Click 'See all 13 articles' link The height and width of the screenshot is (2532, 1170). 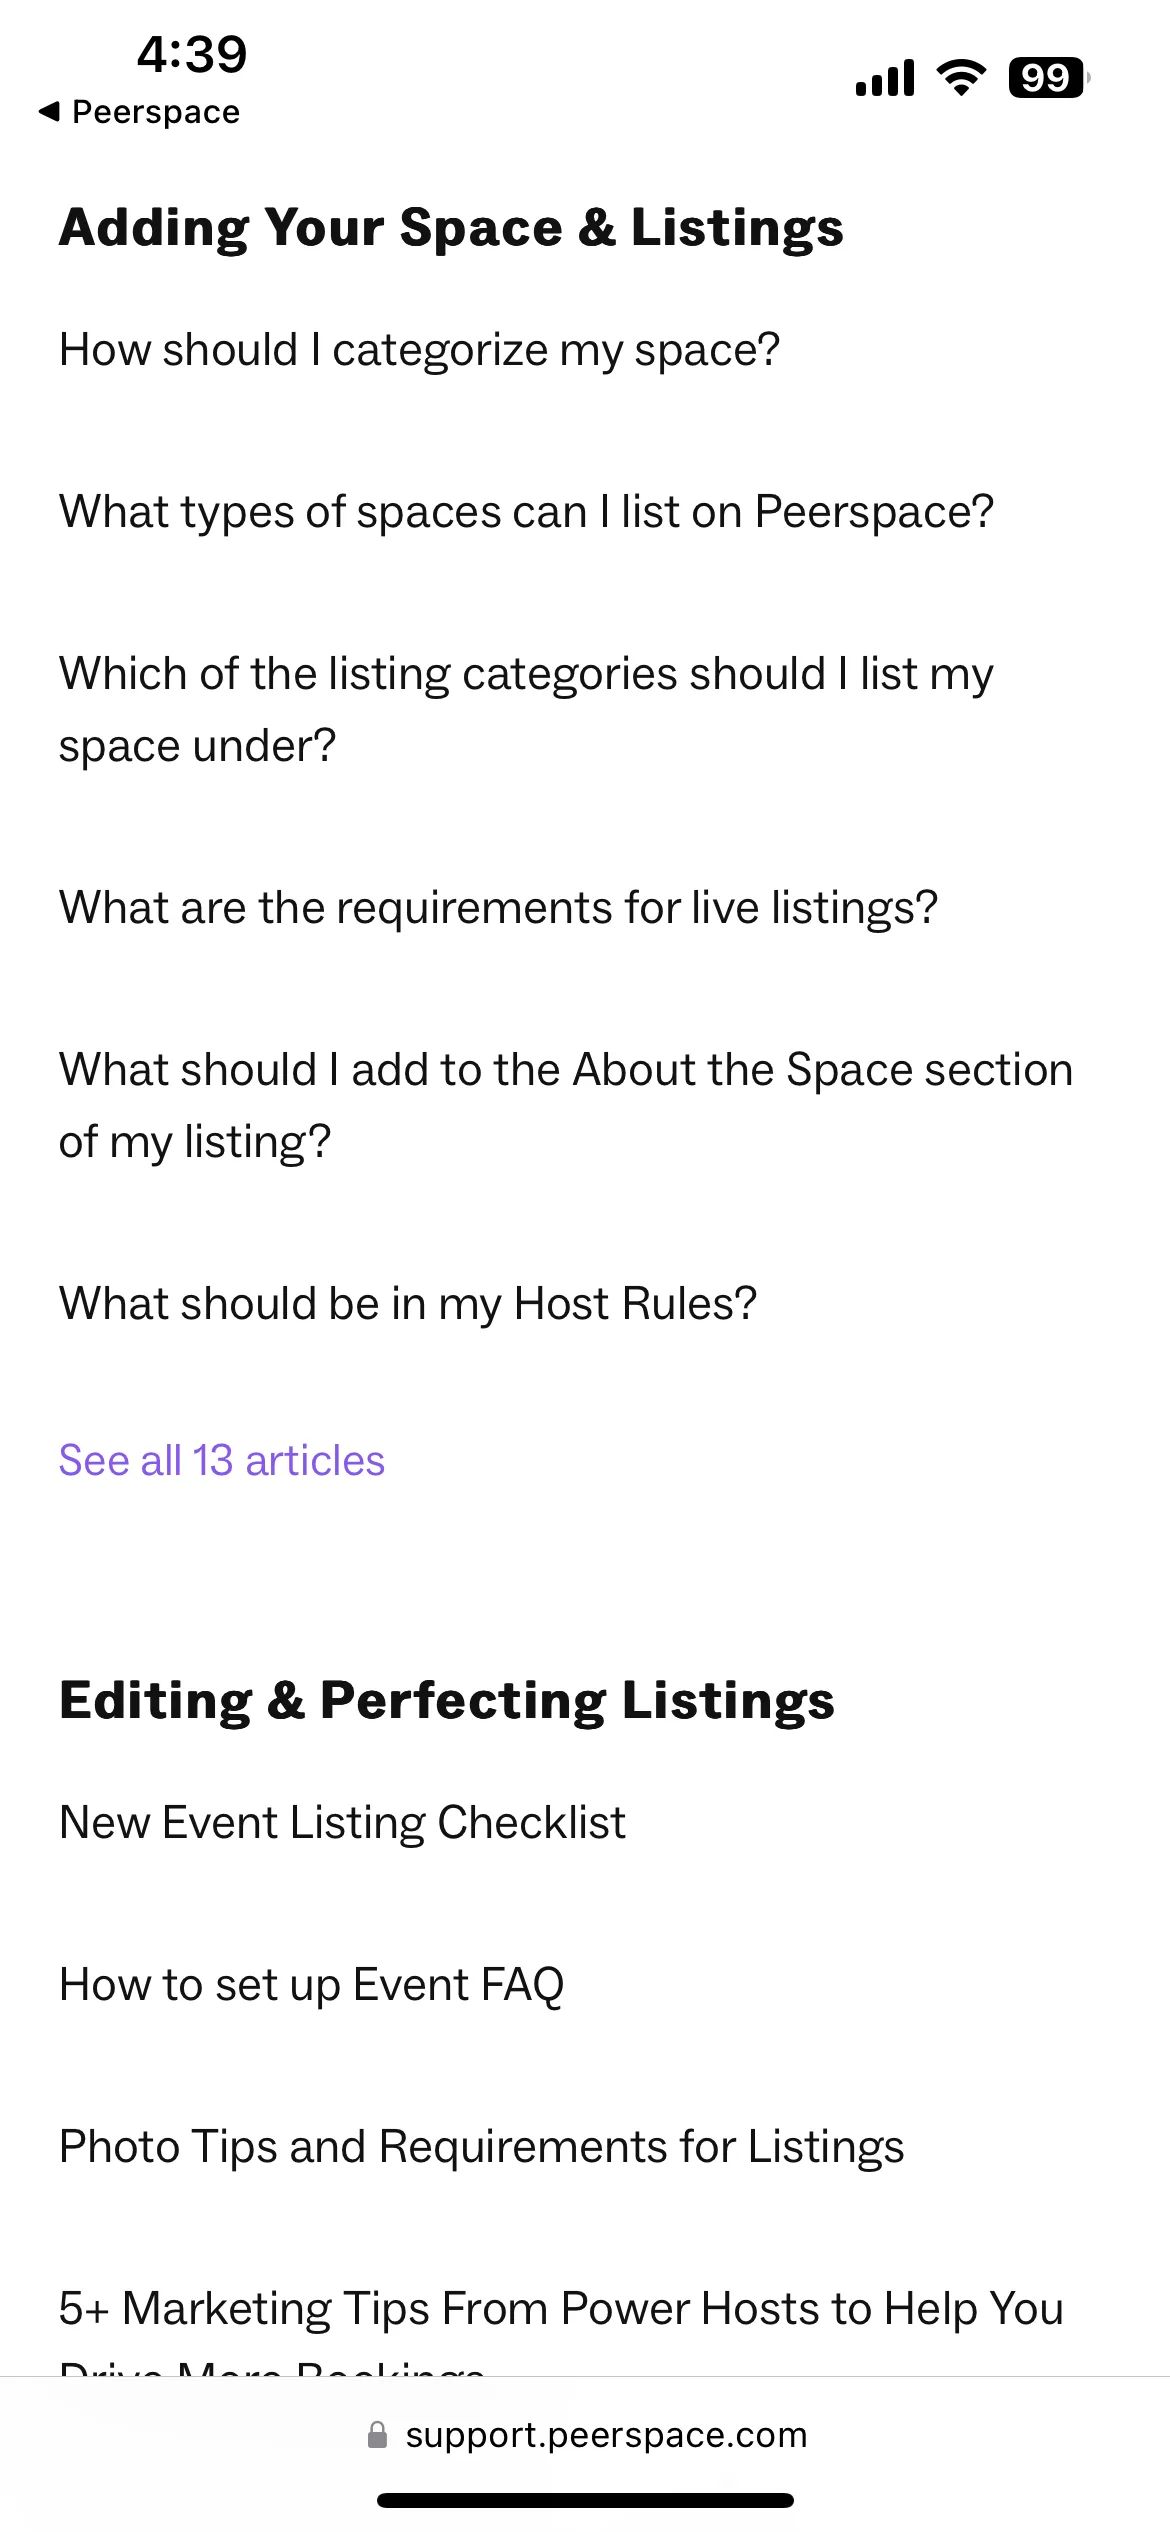(222, 1461)
